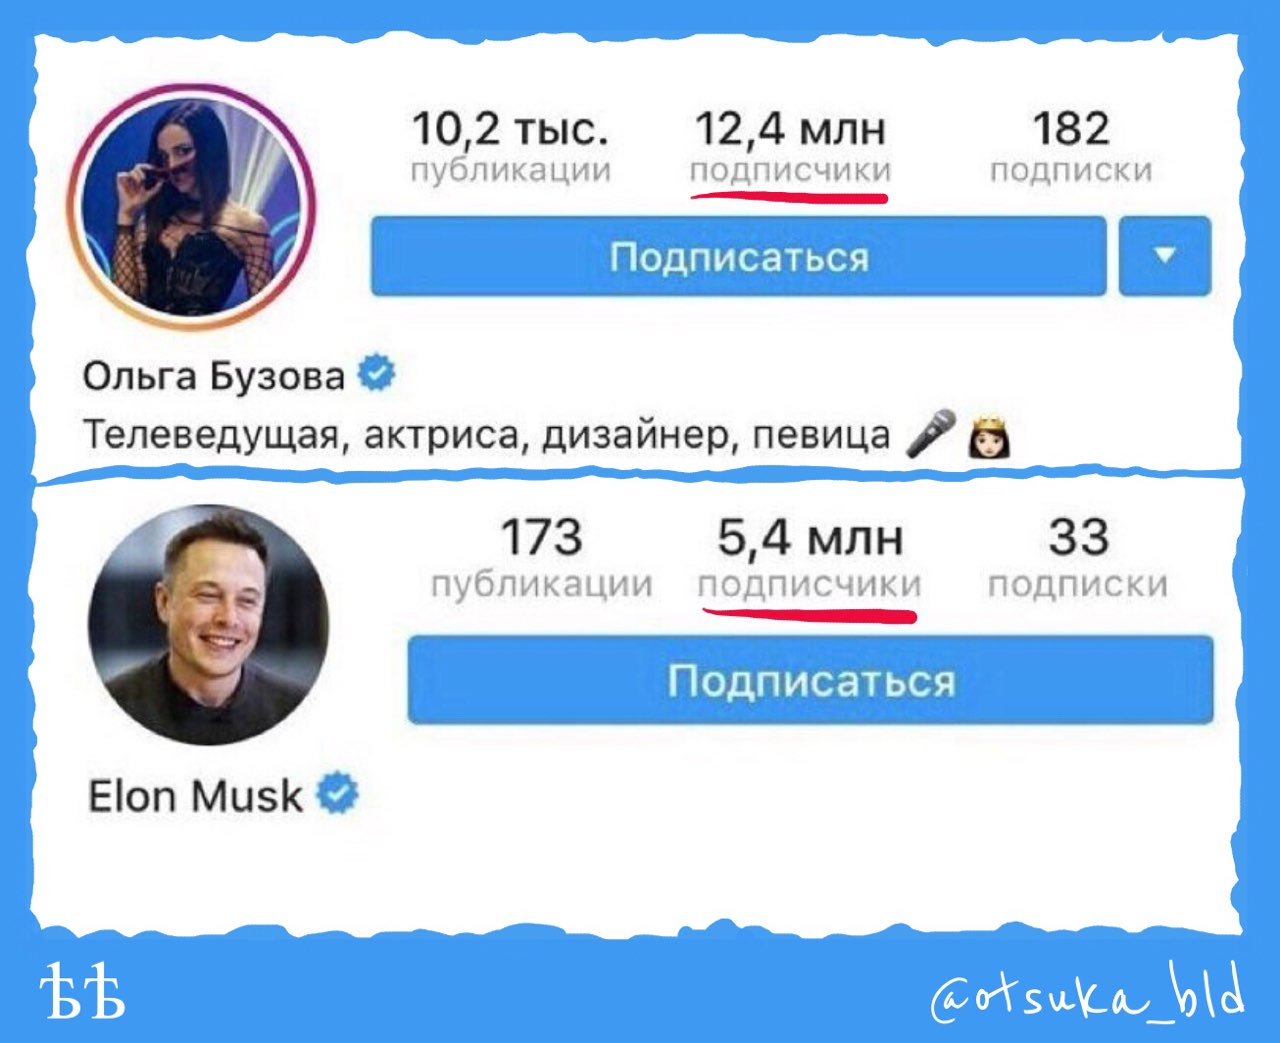Image resolution: width=1280 pixels, height=1043 pixels.
Task: Click the verified badge next to Ольга Бузова
Action: pos(376,374)
